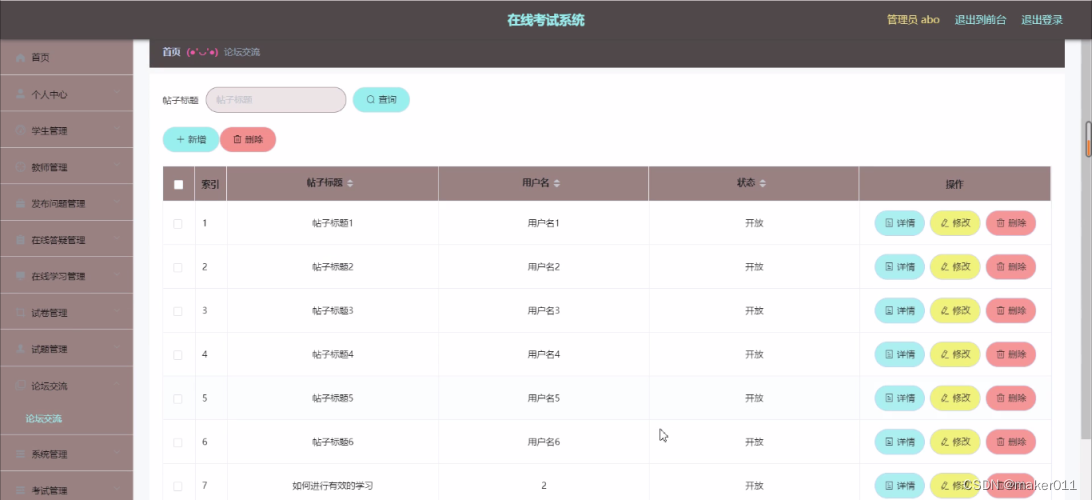Screen dimensions: 1092x500
Task: Click 首页 in the breadcrumb
Action: coord(171,52)
